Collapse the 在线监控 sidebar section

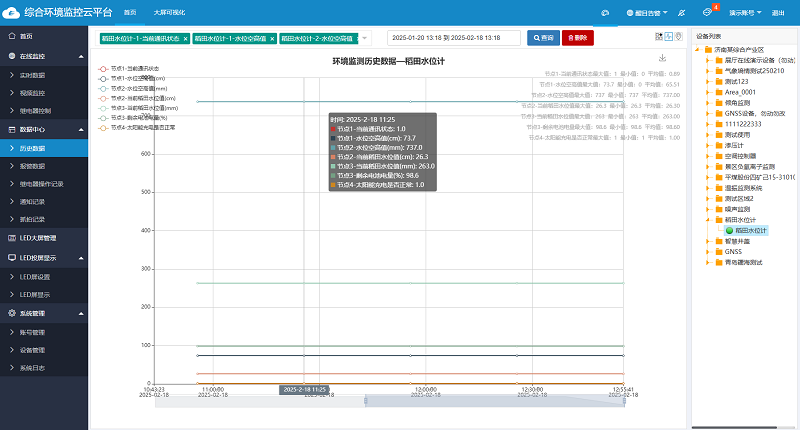coord(79,56)
